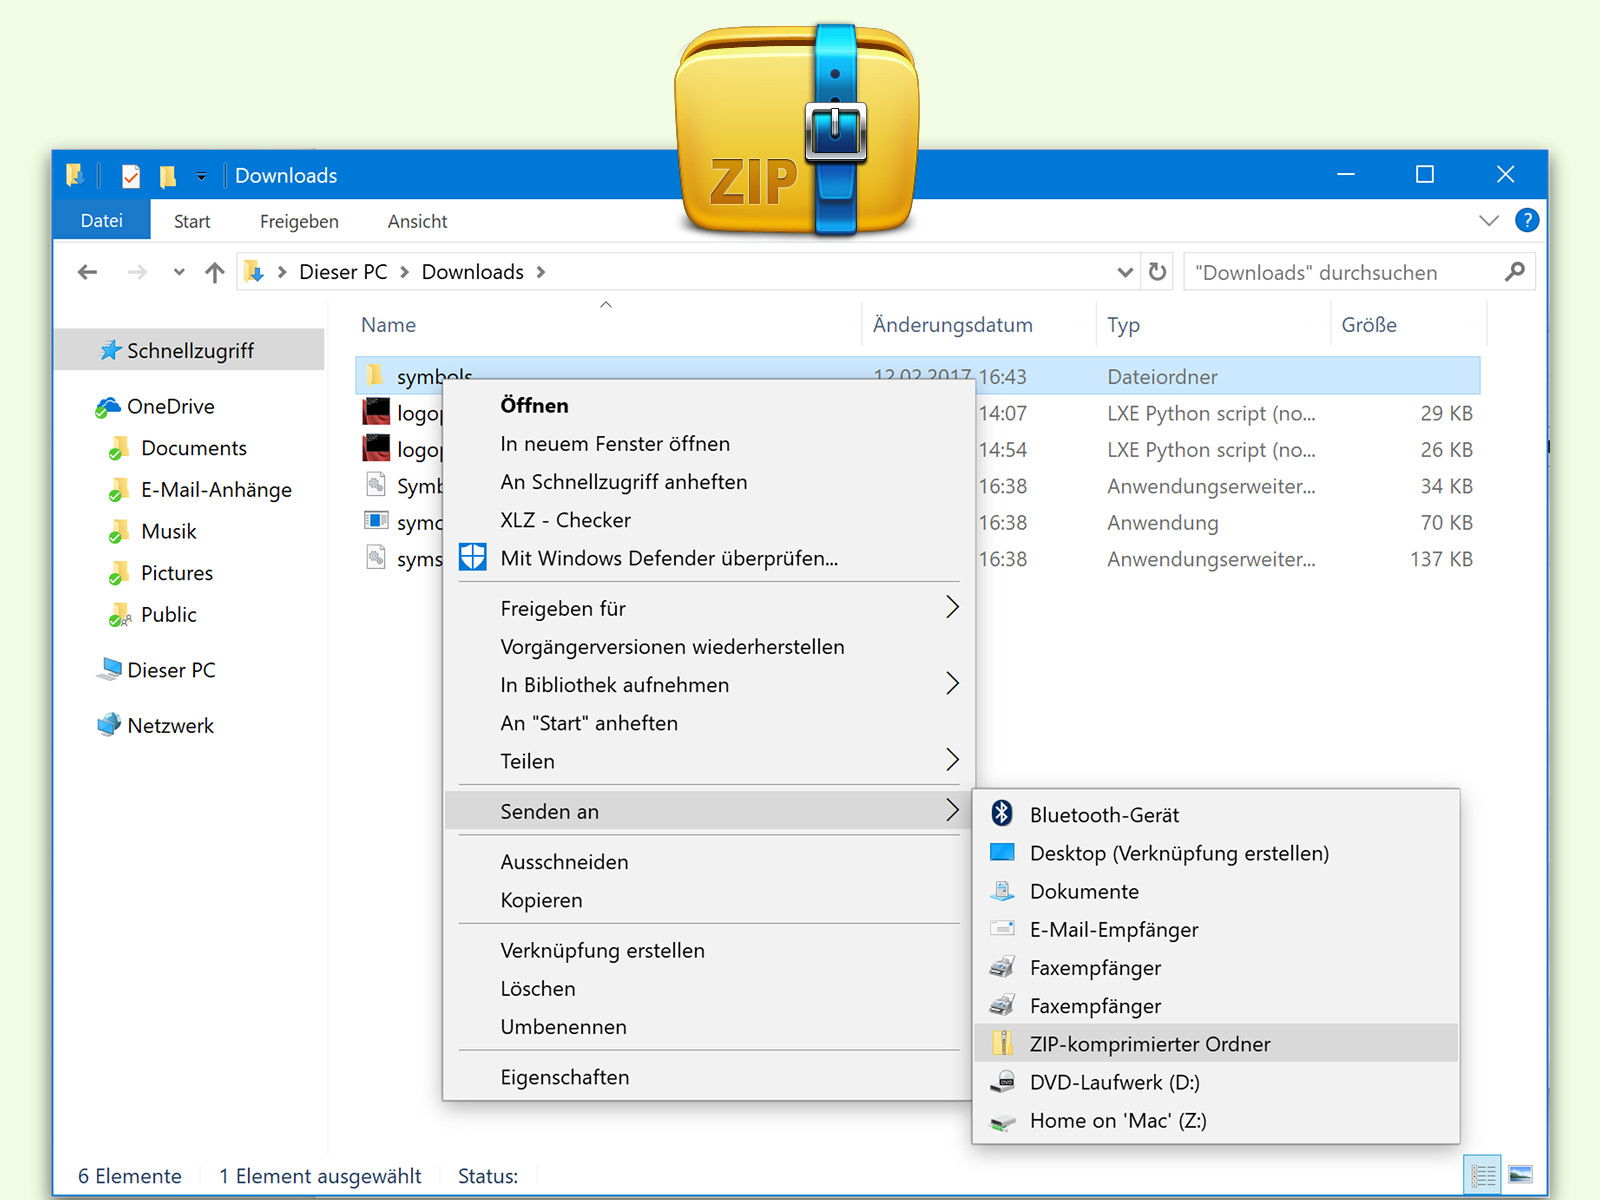Switch to the Start ribbon tab
Image resolution: width=1600 pixels, height=1200 pixels.
192,221
